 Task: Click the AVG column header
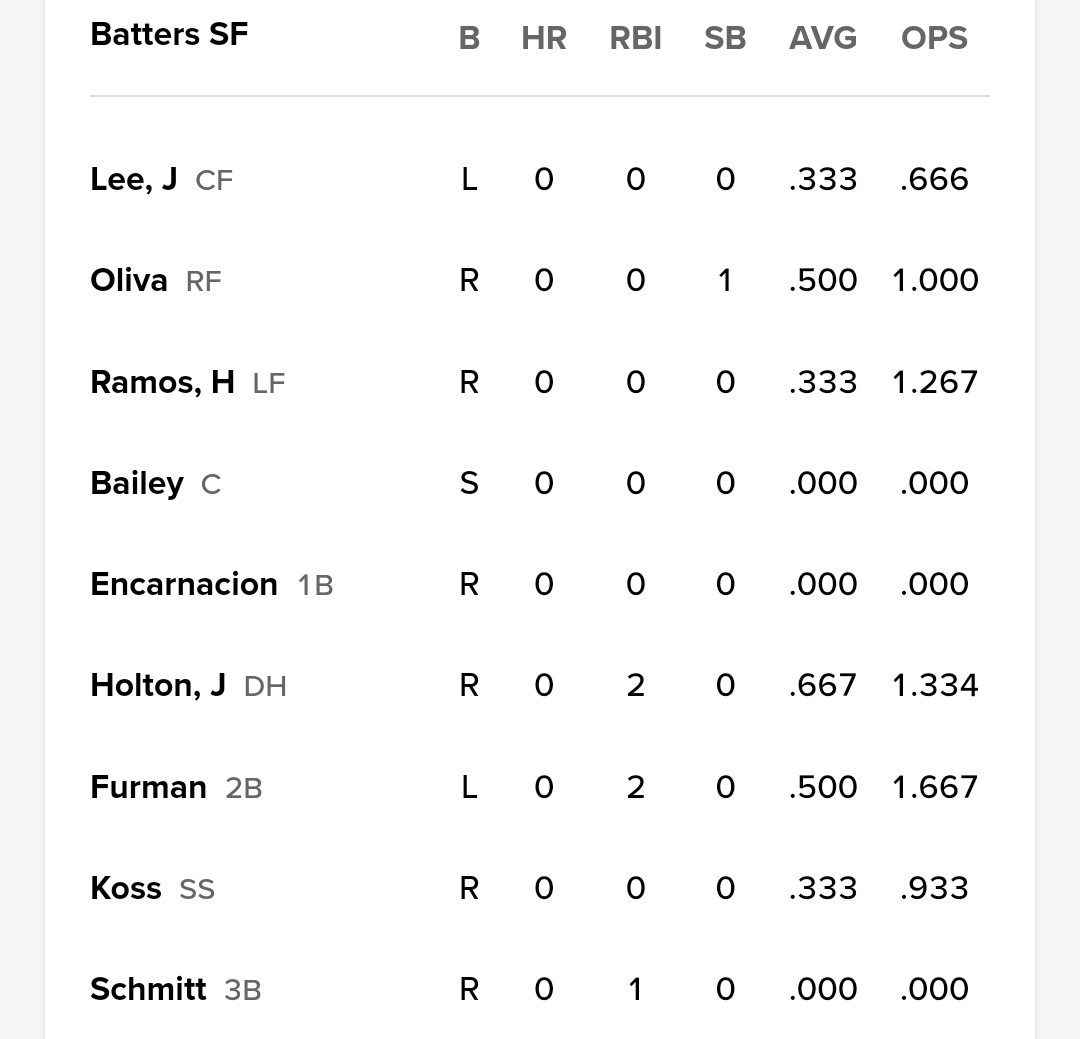[x=822, y=38]
